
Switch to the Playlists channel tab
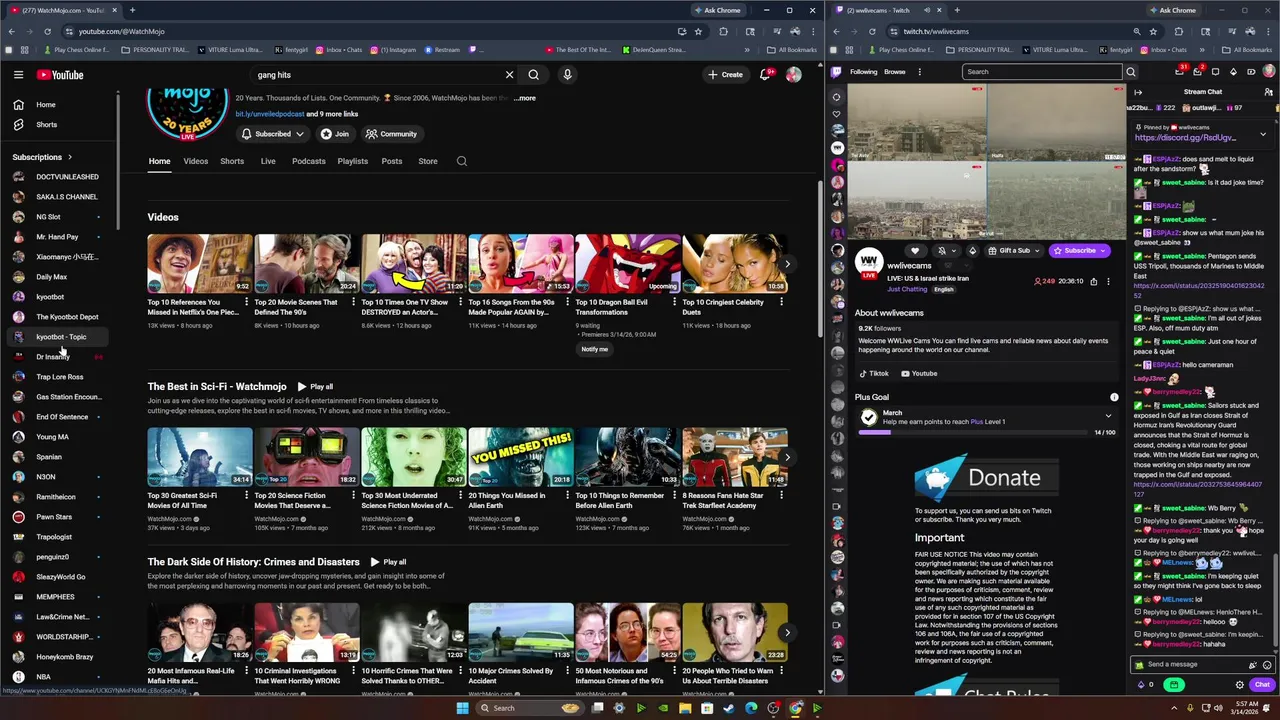[353, 161]
